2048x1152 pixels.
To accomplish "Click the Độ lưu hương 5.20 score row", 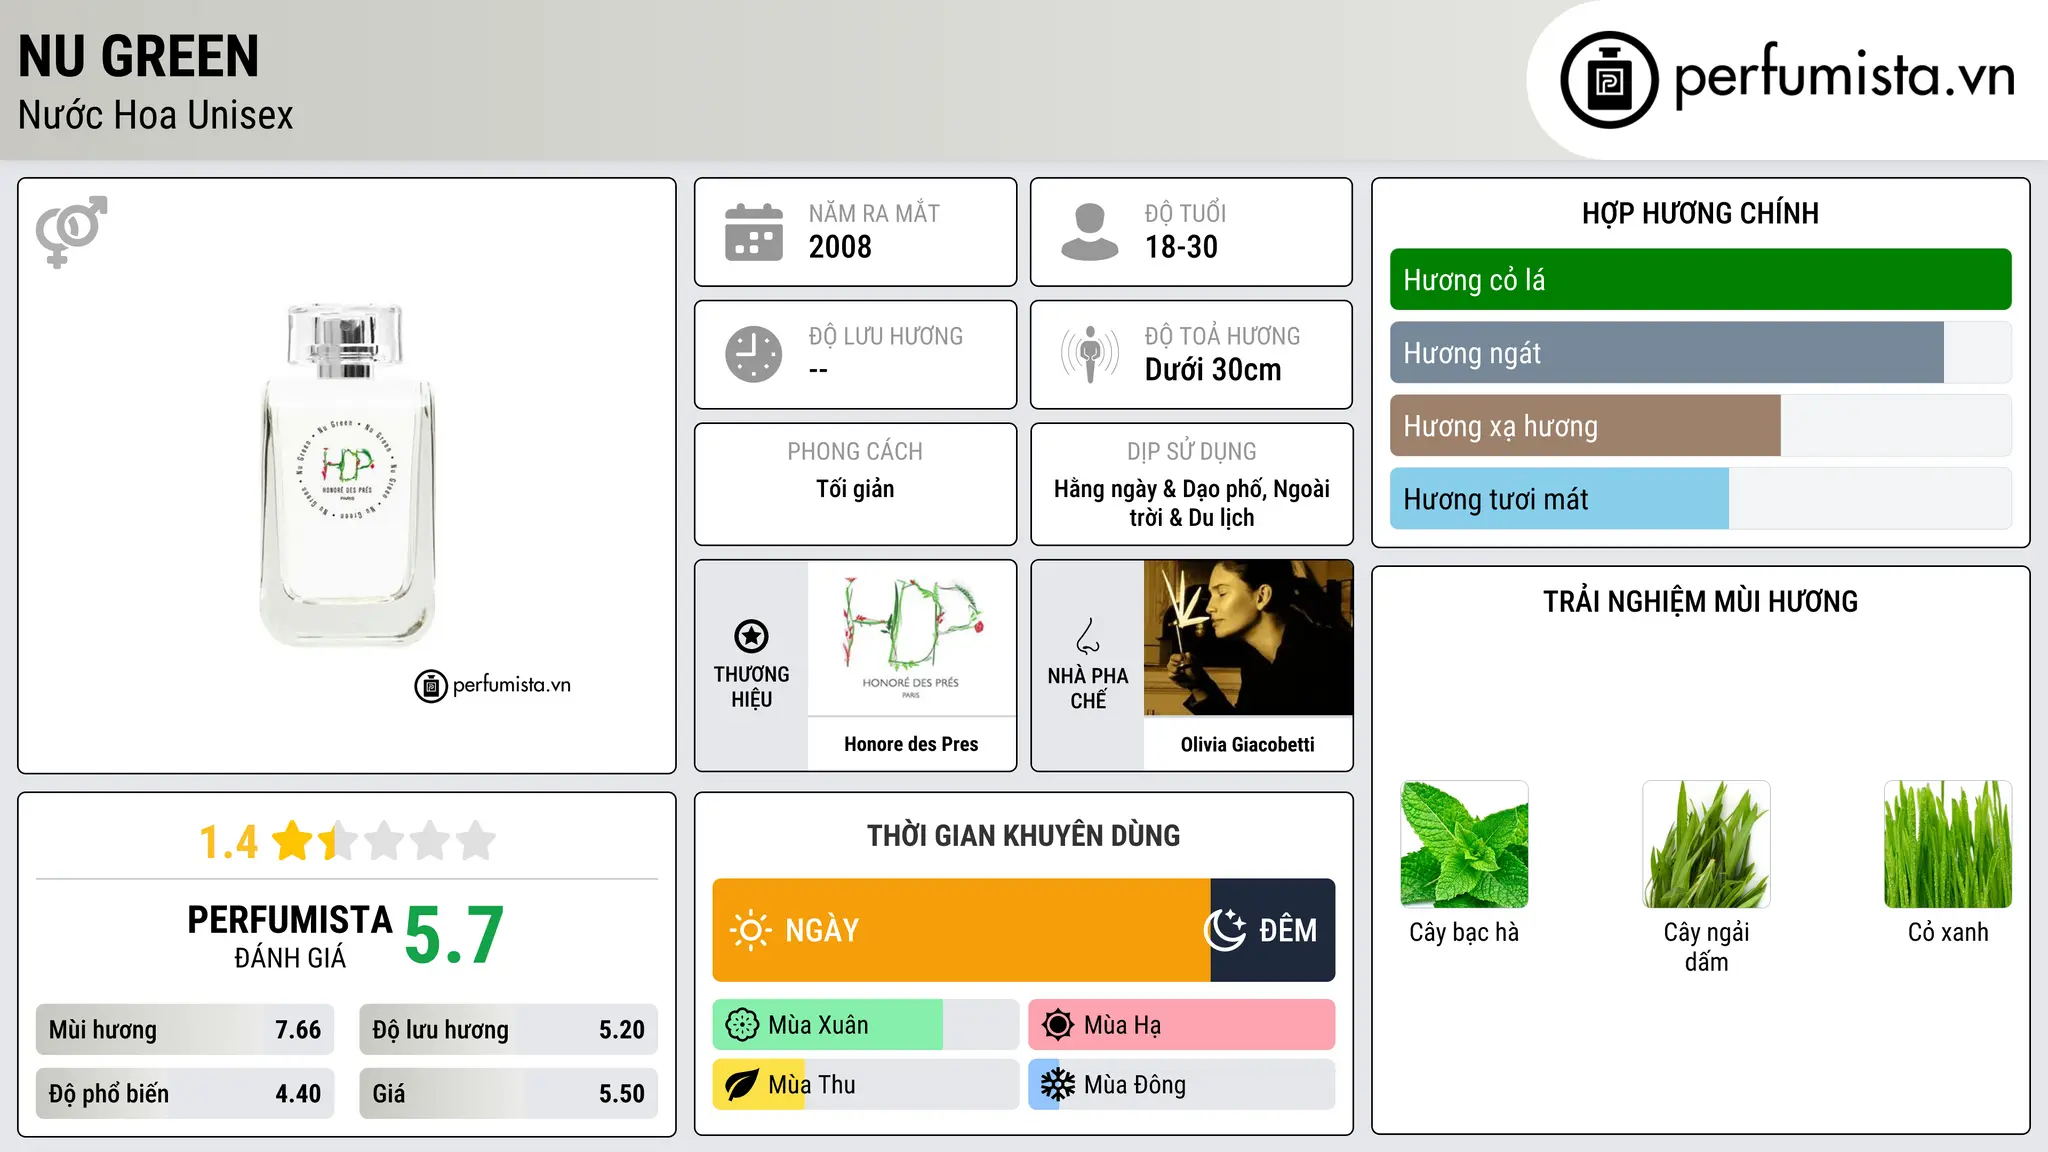I will [509, 1030].
